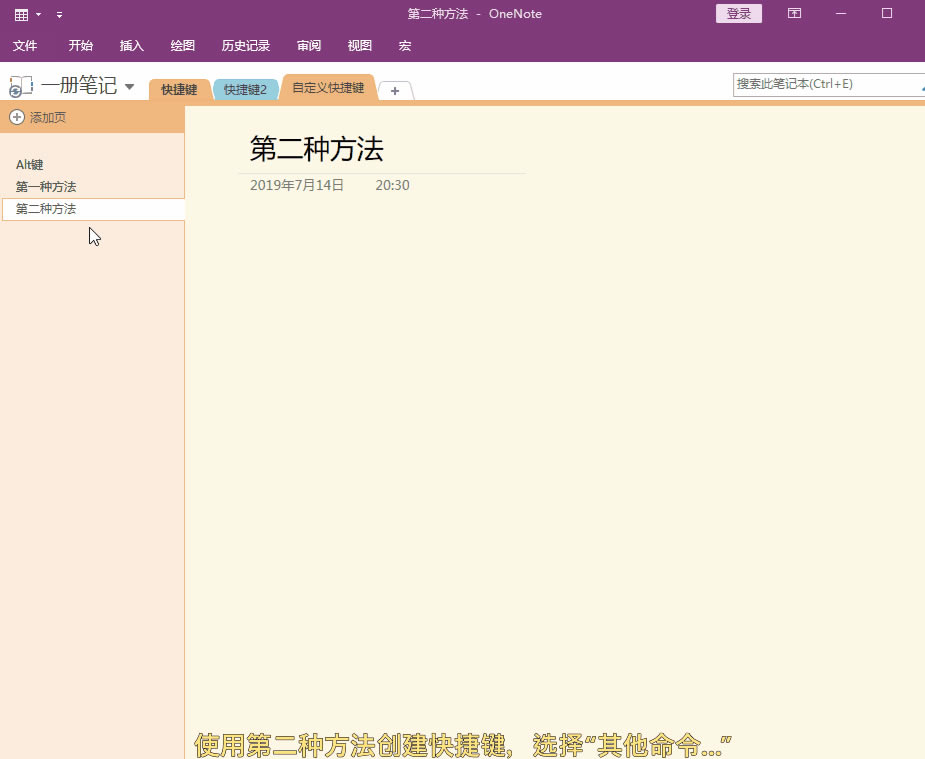Open the 第一种方法 page
This screenshot has height=759, width=925.
46,187
